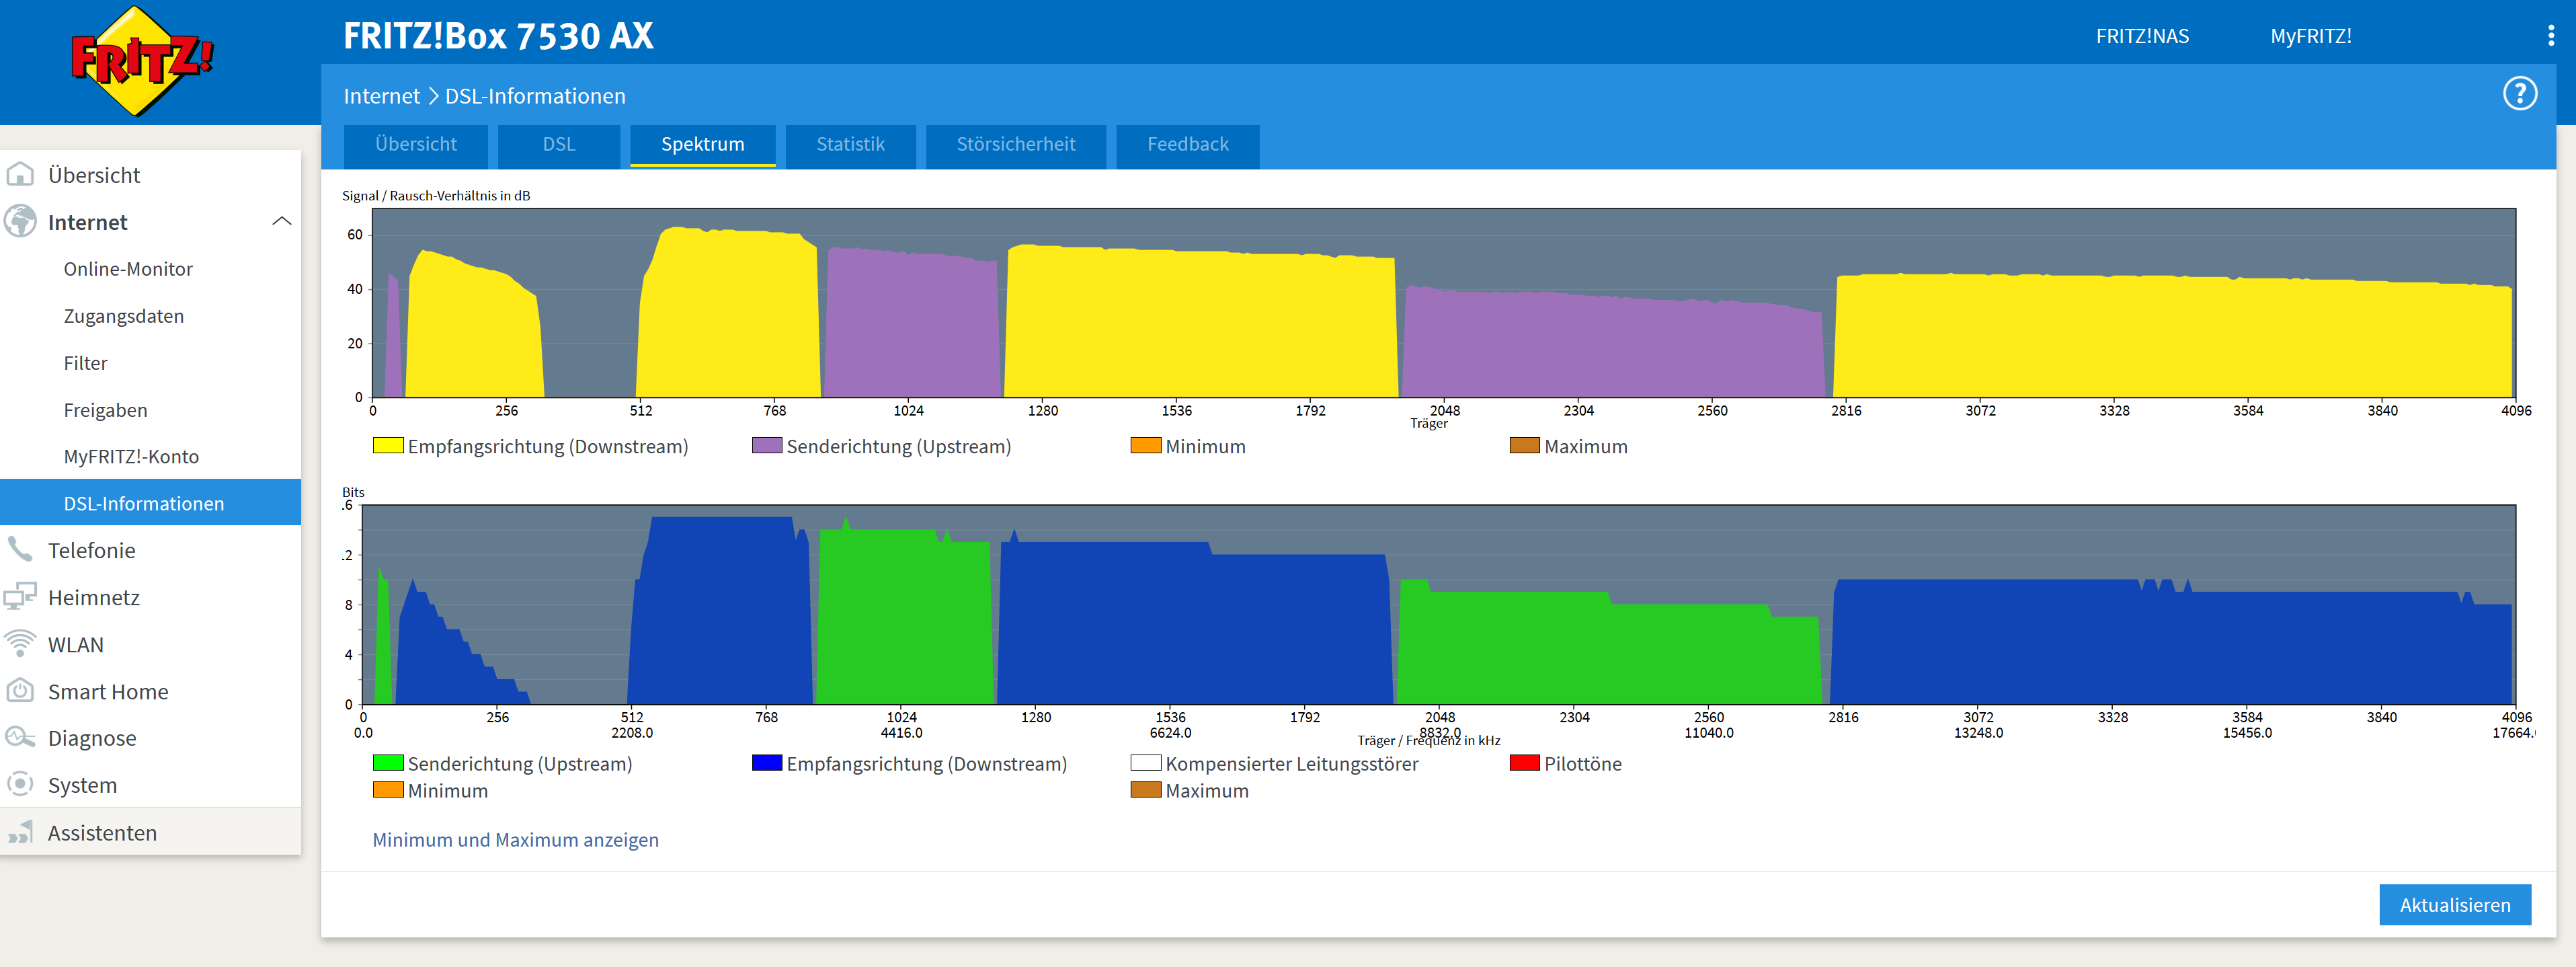Click the Bits allocation chart
The height and width of the screenshot is (967, 2576).
click(x=1438, y=604)
